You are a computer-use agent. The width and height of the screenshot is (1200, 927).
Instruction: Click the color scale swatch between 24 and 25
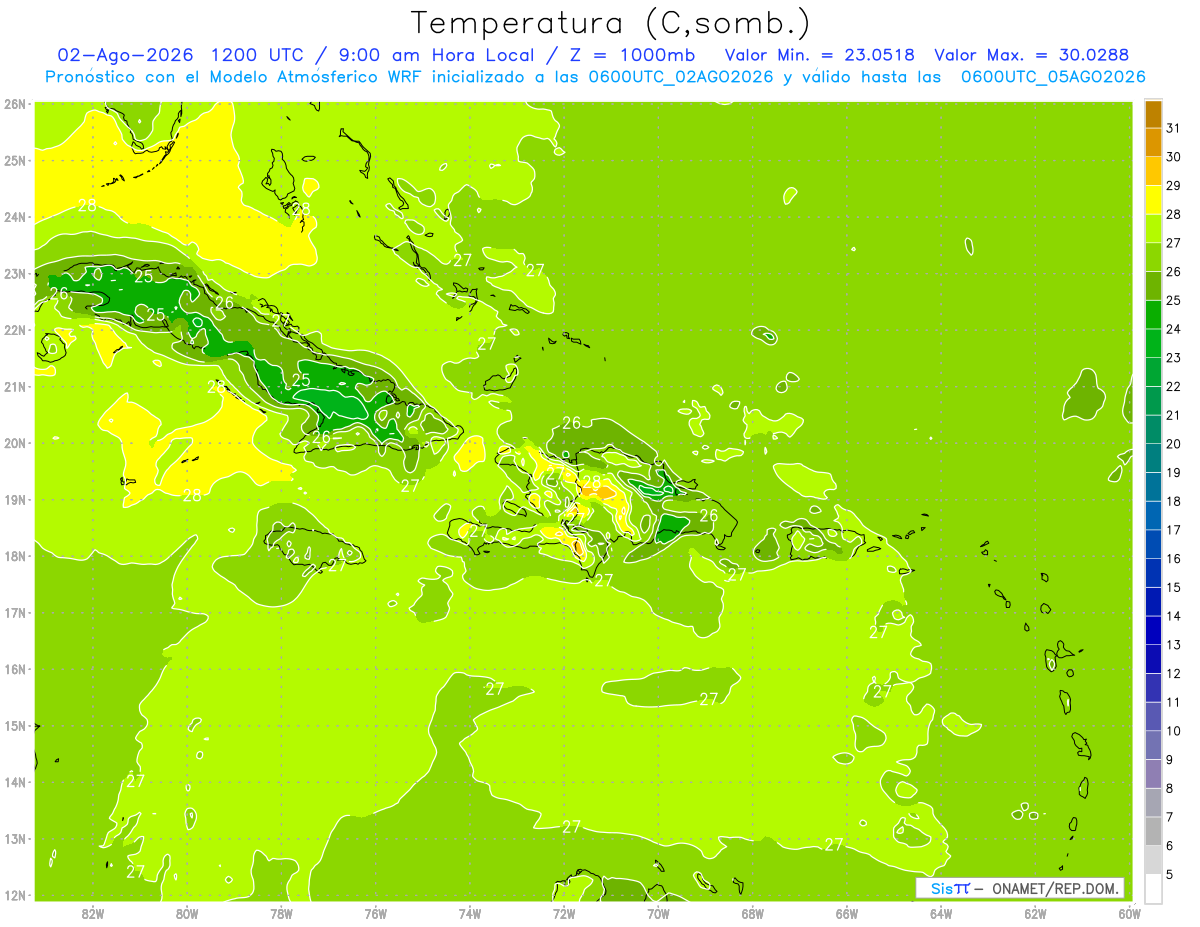1153,314
